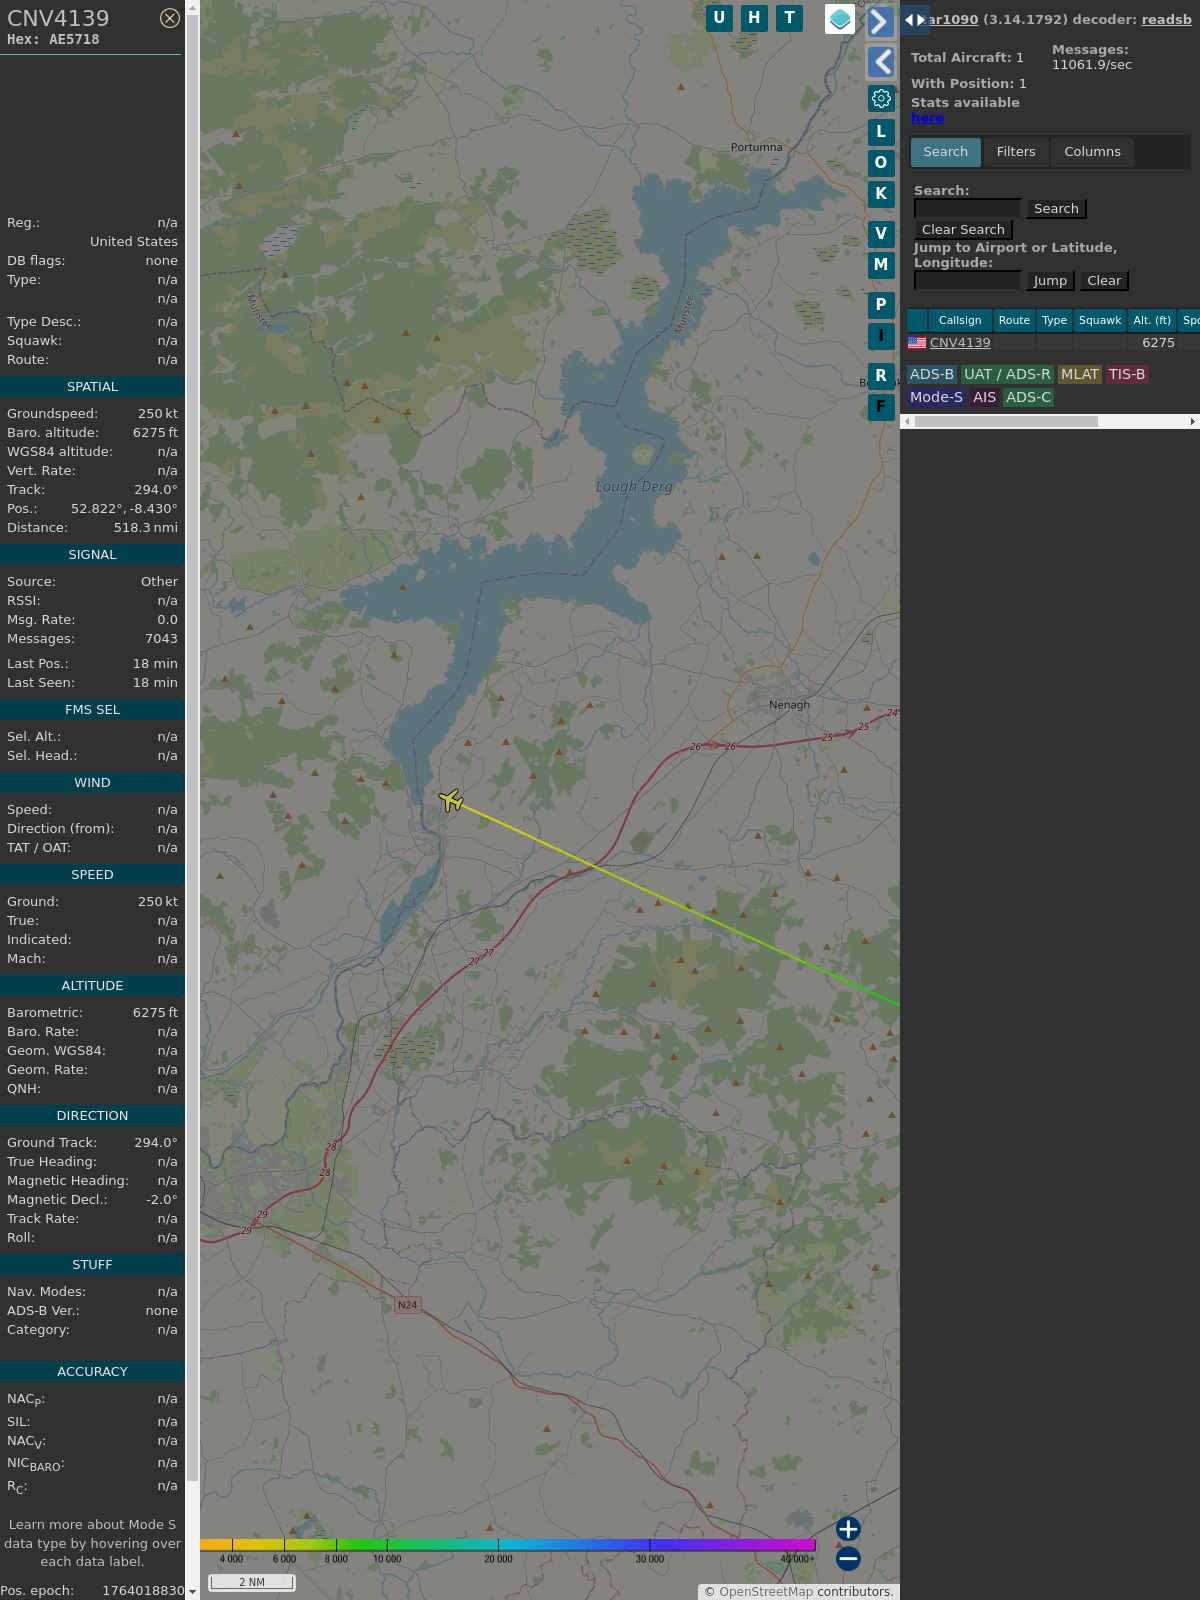Click the R map button
This screenshot has height=1600, width=1200.
coord(881,375)
